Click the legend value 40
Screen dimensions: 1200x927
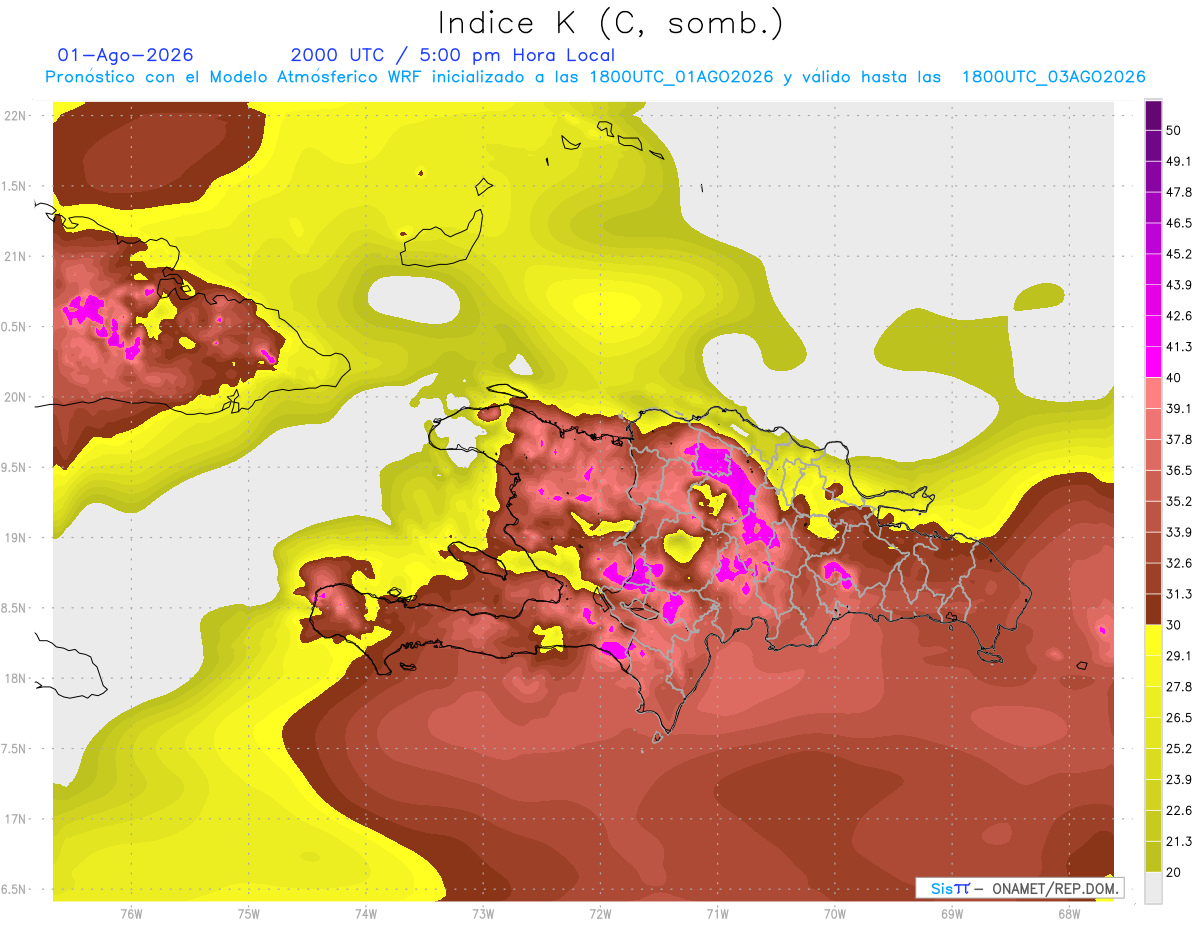1175,377
